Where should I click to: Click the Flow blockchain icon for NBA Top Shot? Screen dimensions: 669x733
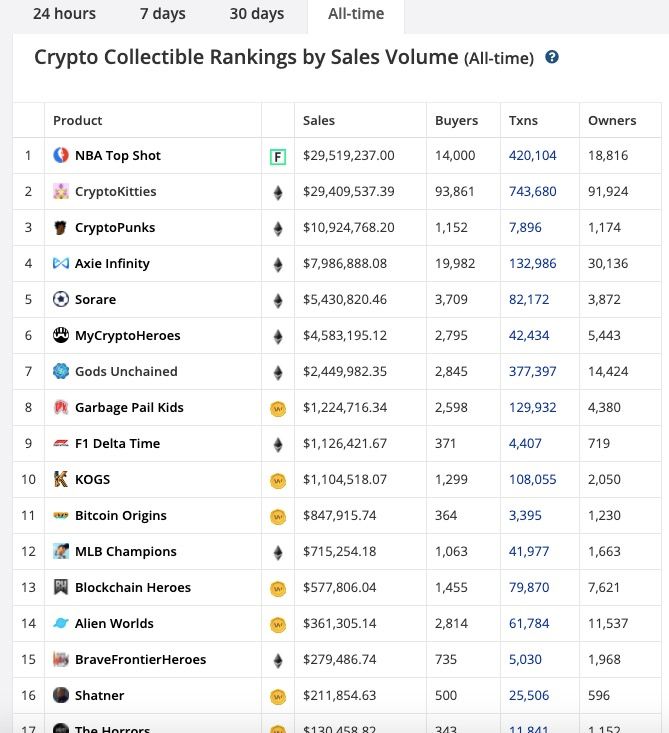pyautogui.click(x=278, y=156)
